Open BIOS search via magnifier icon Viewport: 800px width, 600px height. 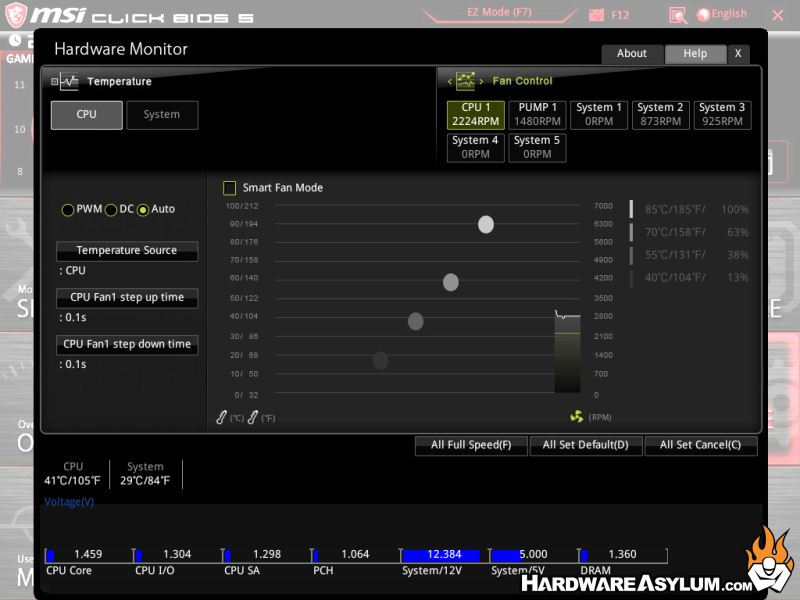click(678, 15)
